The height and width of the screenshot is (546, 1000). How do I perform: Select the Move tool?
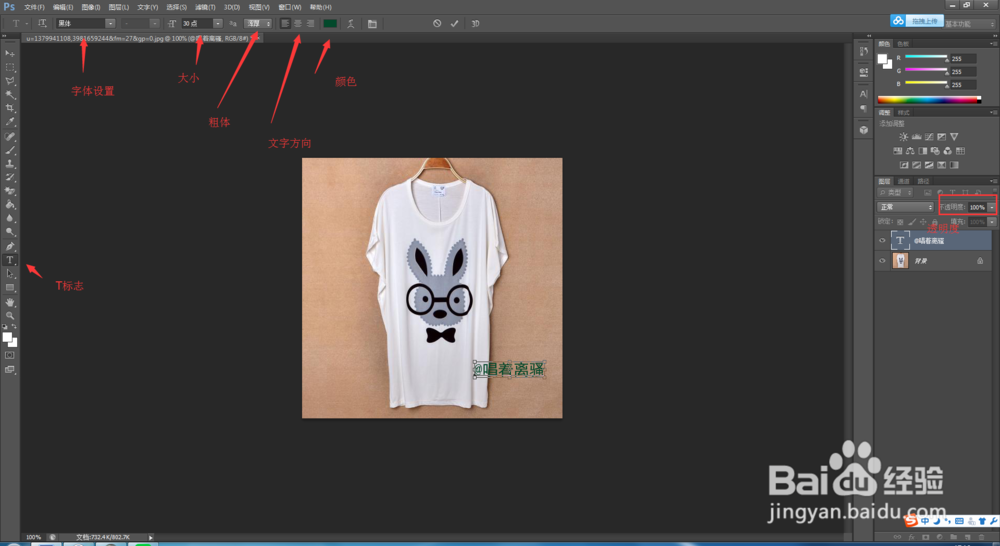pos(10,53)
